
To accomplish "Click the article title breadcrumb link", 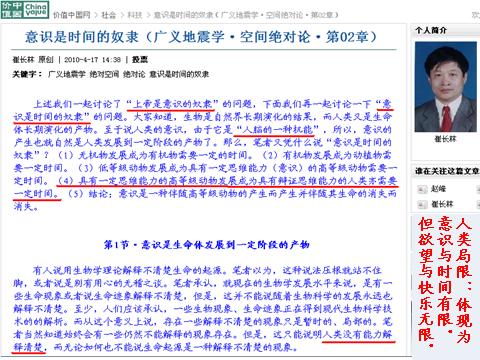I will click(246, 15).
